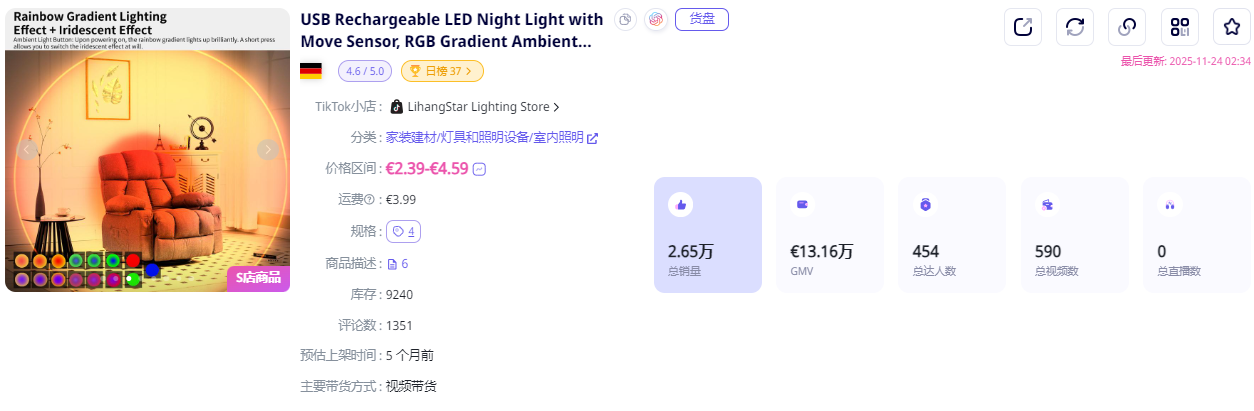Expand daily rank 日榜 37 badge
This screenshot has height=411, width=1254.
coord(442,71)
